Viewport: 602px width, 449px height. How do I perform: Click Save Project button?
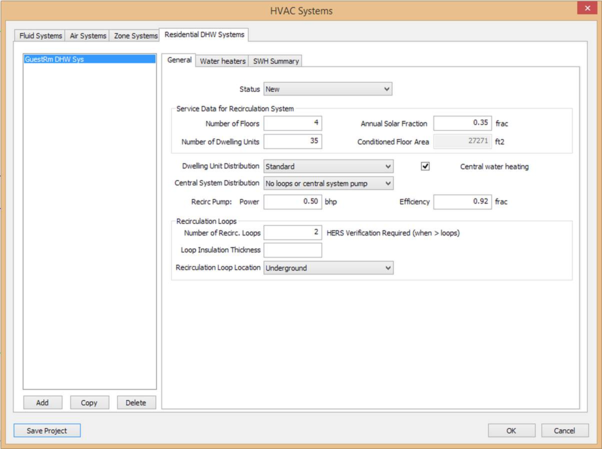click(47, 430)
